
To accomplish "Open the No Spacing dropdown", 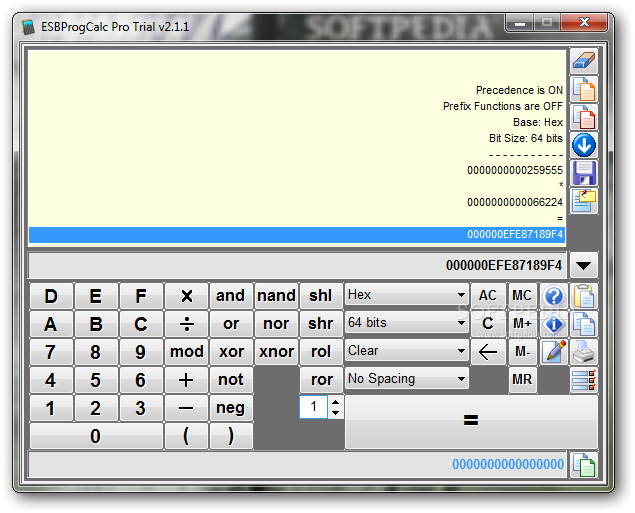I will tap(407, 379).
